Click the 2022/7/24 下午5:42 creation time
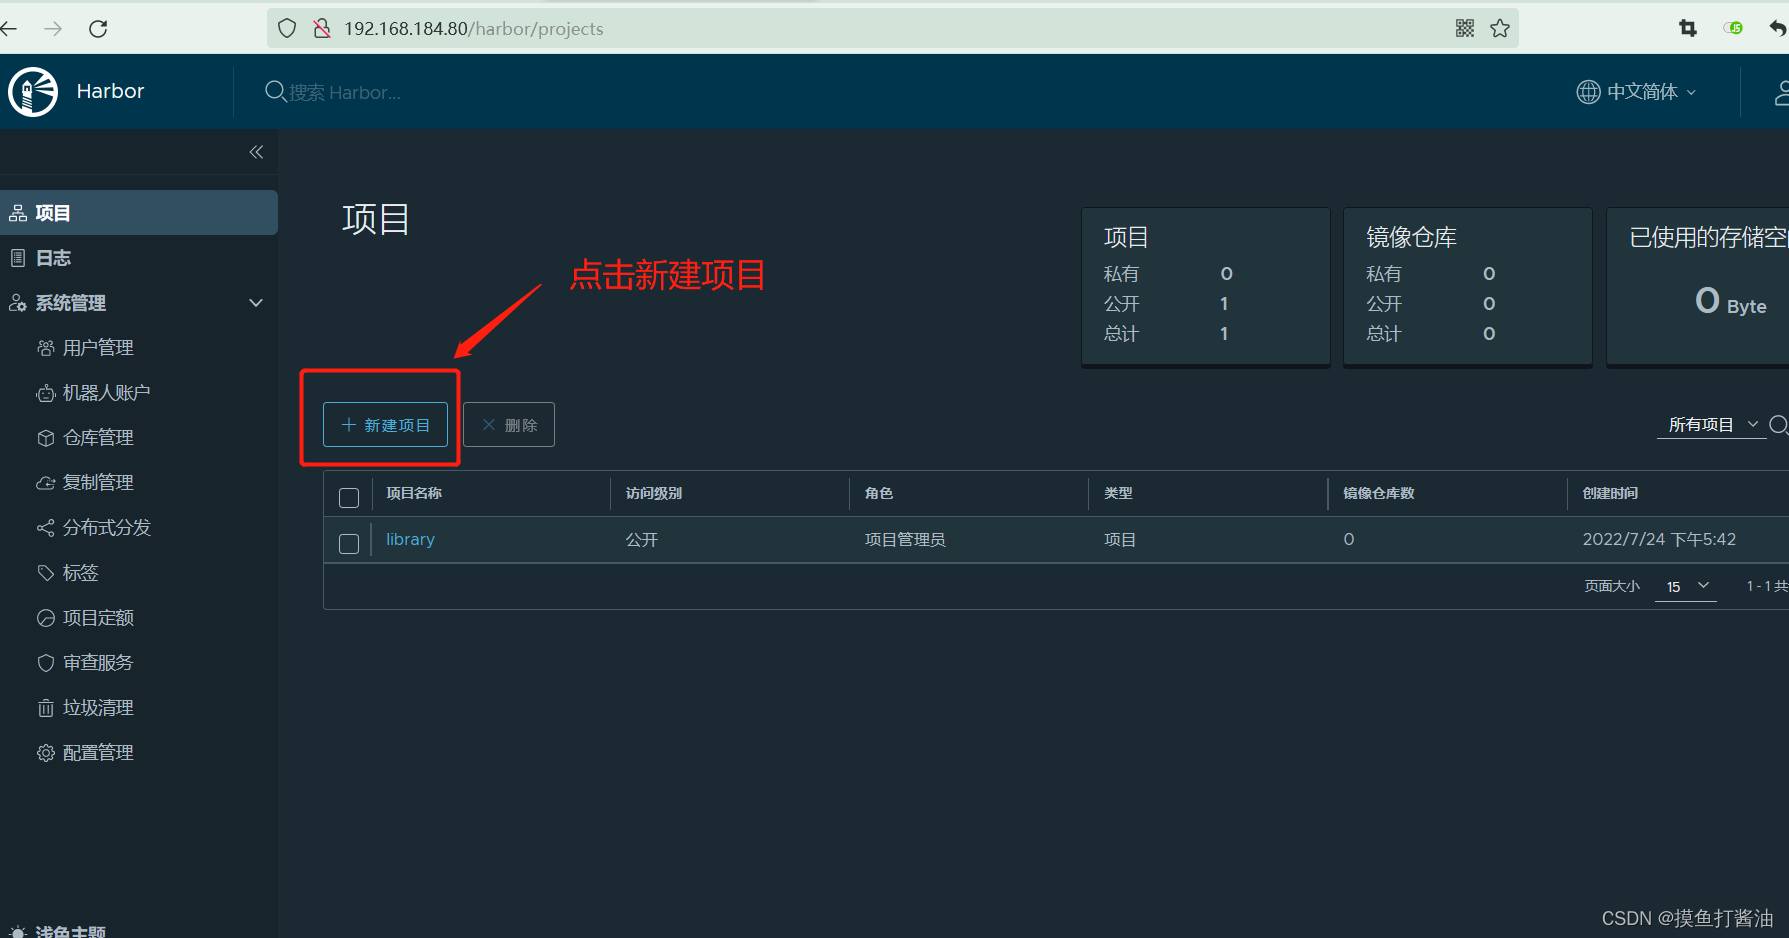This screenshot has width=1789, height=938. click(1659, 539)
